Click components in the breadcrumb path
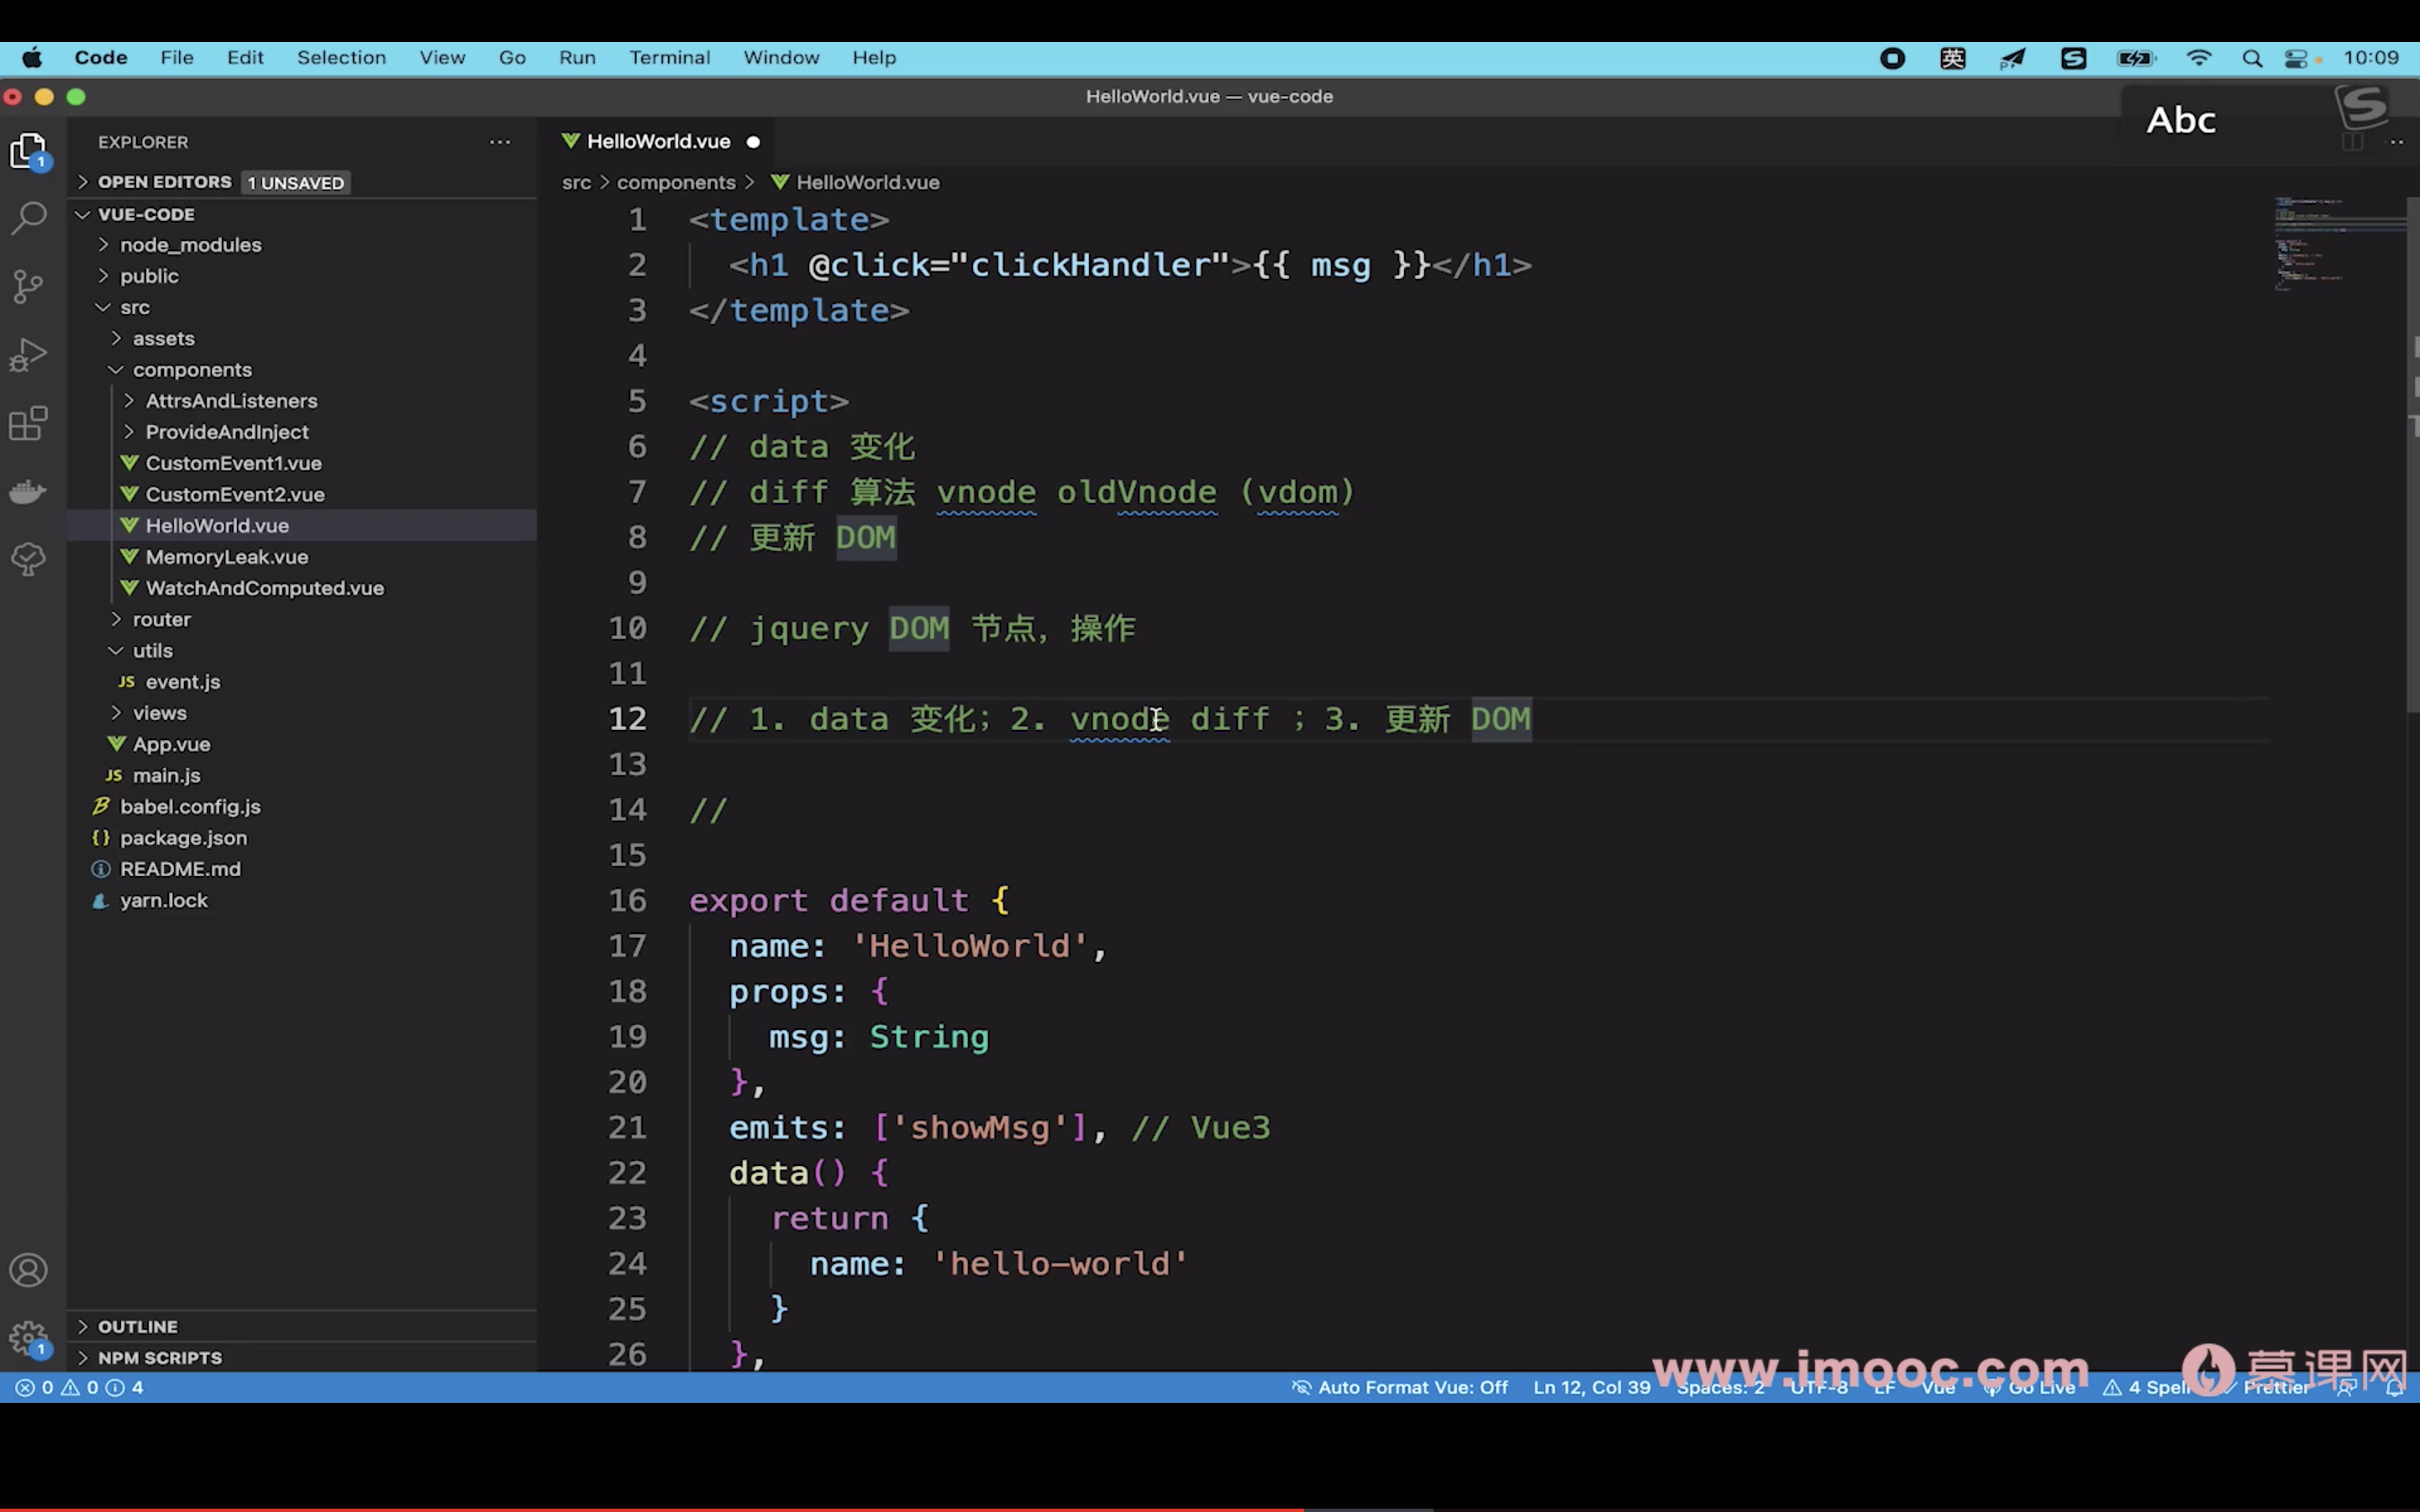 click(x=676, y=182)
